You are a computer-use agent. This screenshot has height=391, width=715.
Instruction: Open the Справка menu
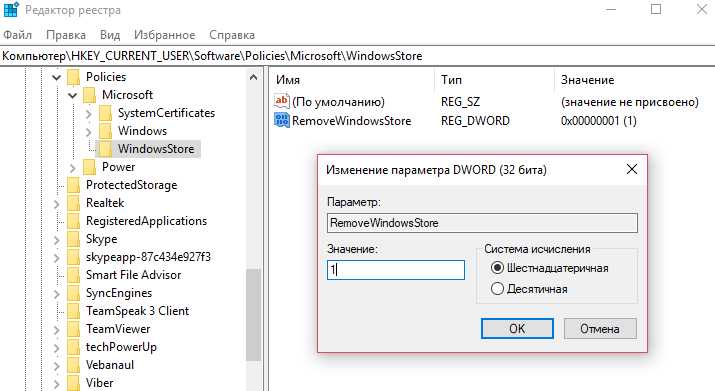pyautogui.click(x=232, y=35)
